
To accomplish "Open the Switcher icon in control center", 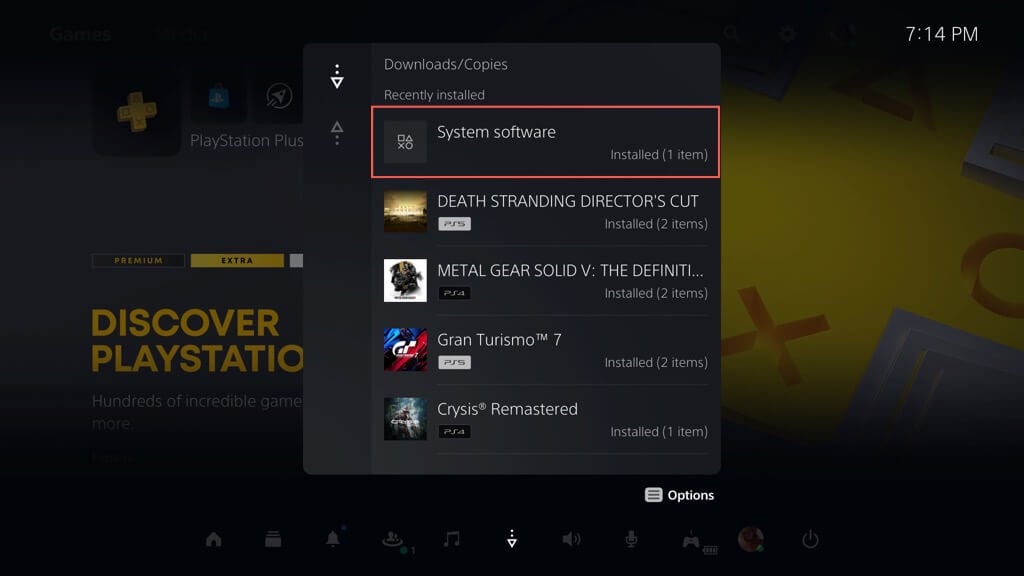I will pyautogui.click(x=273, y=539).
